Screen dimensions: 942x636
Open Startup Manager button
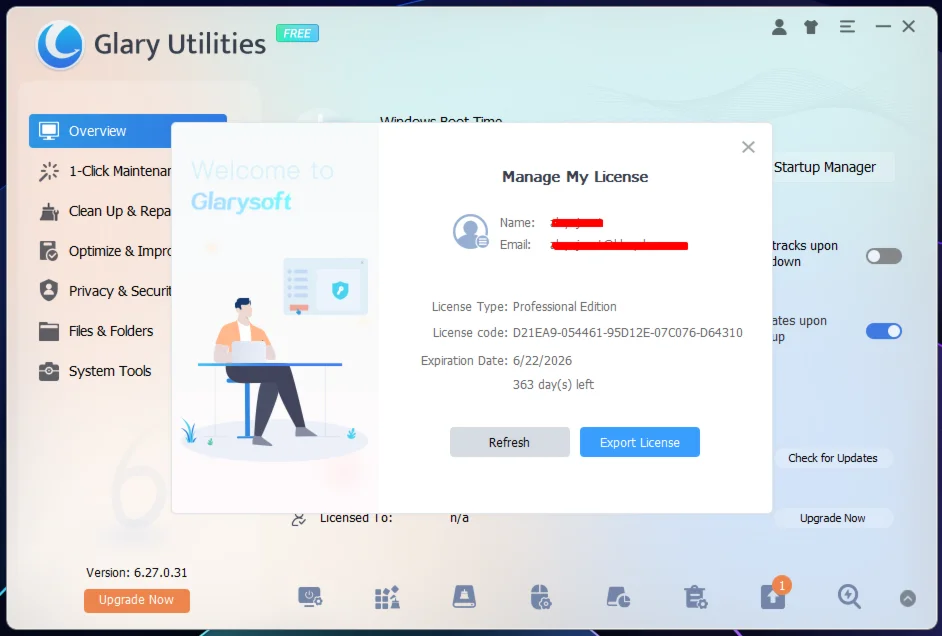click(x=833, y=167)
